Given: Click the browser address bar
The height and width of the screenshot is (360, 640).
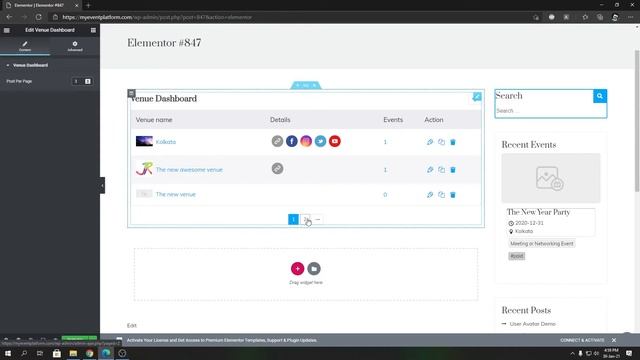Looking at the screenshot, I should coord(286,17).
